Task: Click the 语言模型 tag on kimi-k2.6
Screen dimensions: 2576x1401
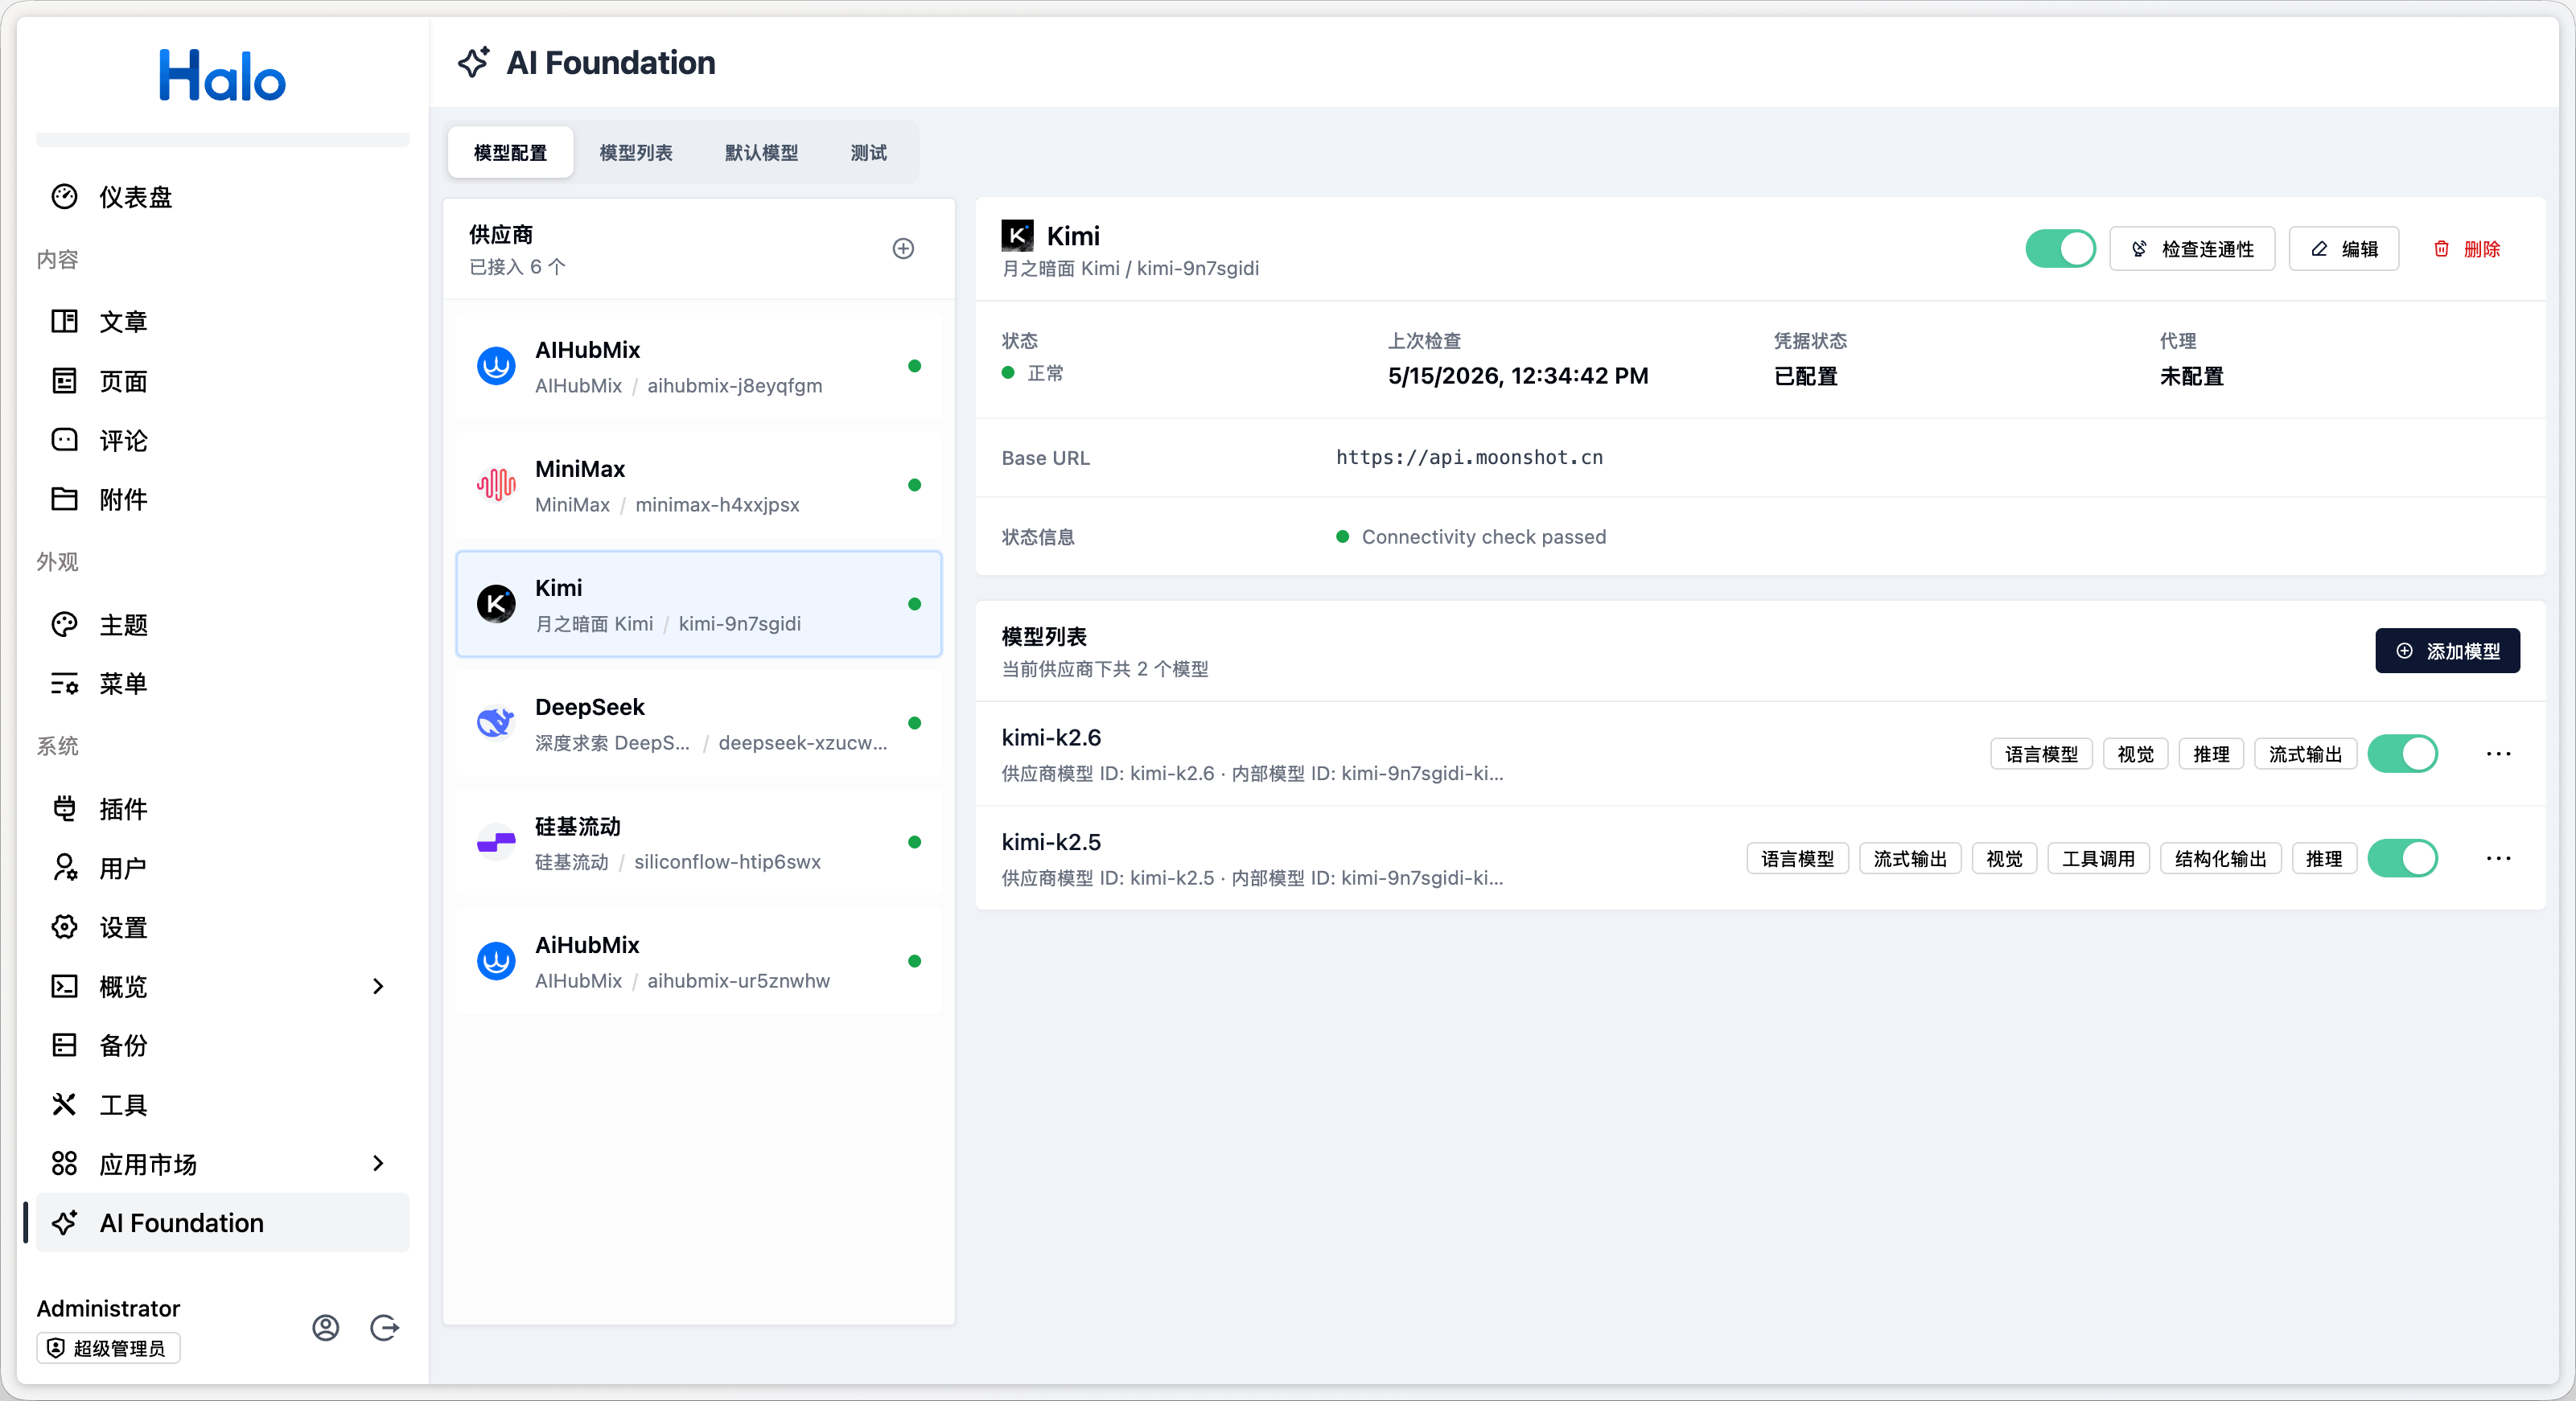Action: tap(2040, 754)
